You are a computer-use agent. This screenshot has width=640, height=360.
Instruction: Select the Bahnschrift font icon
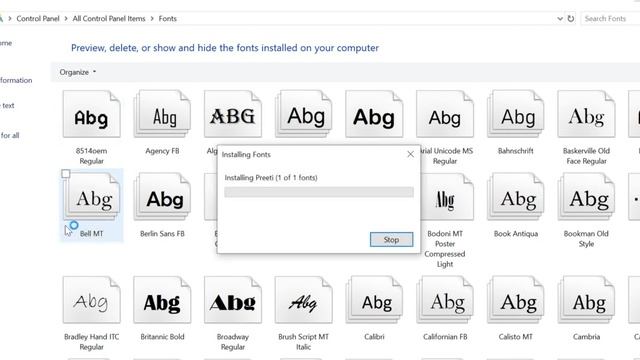pyautogui.click(x=516, y=114)
